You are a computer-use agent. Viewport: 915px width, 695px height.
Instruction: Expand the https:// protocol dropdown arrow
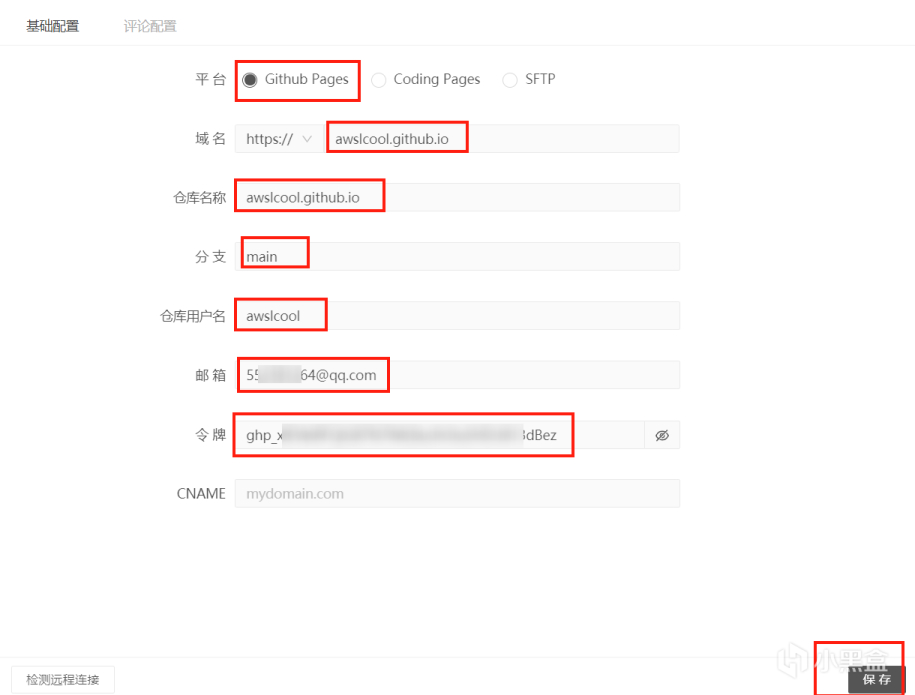(307, 139)
